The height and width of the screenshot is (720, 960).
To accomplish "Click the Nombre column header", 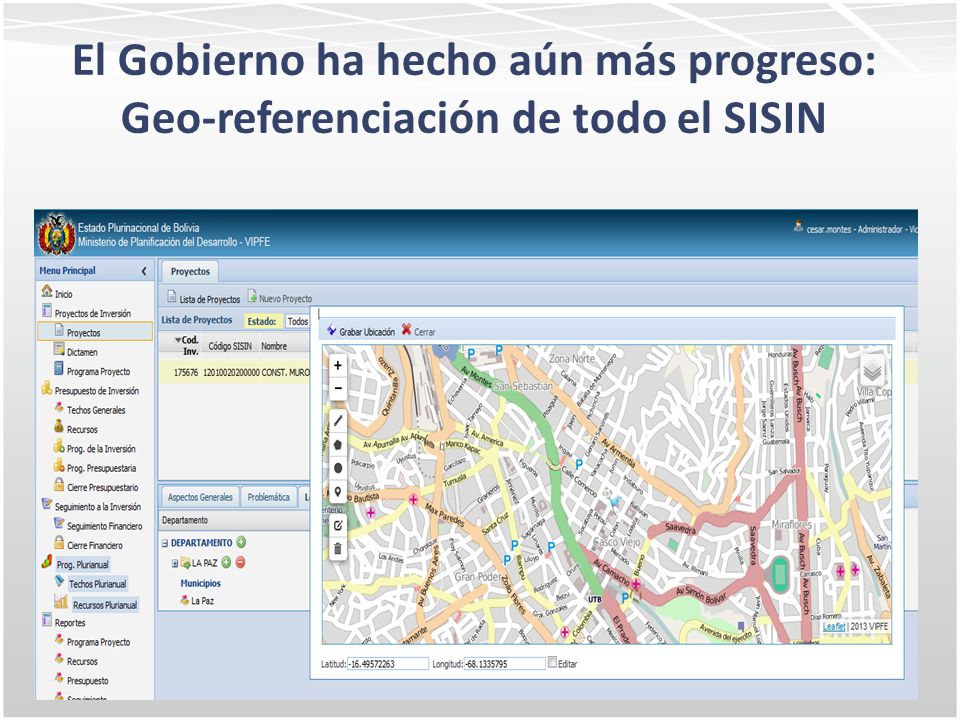I will tap(274, 346).
